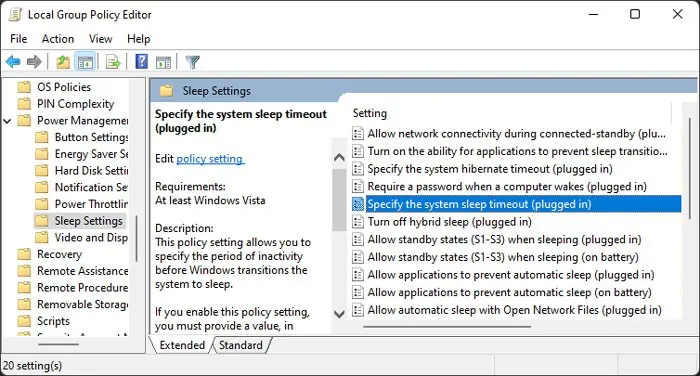Click the blue Help question-mark icon
This screenshot has width=700, height=376.
[x=142, y=61]
